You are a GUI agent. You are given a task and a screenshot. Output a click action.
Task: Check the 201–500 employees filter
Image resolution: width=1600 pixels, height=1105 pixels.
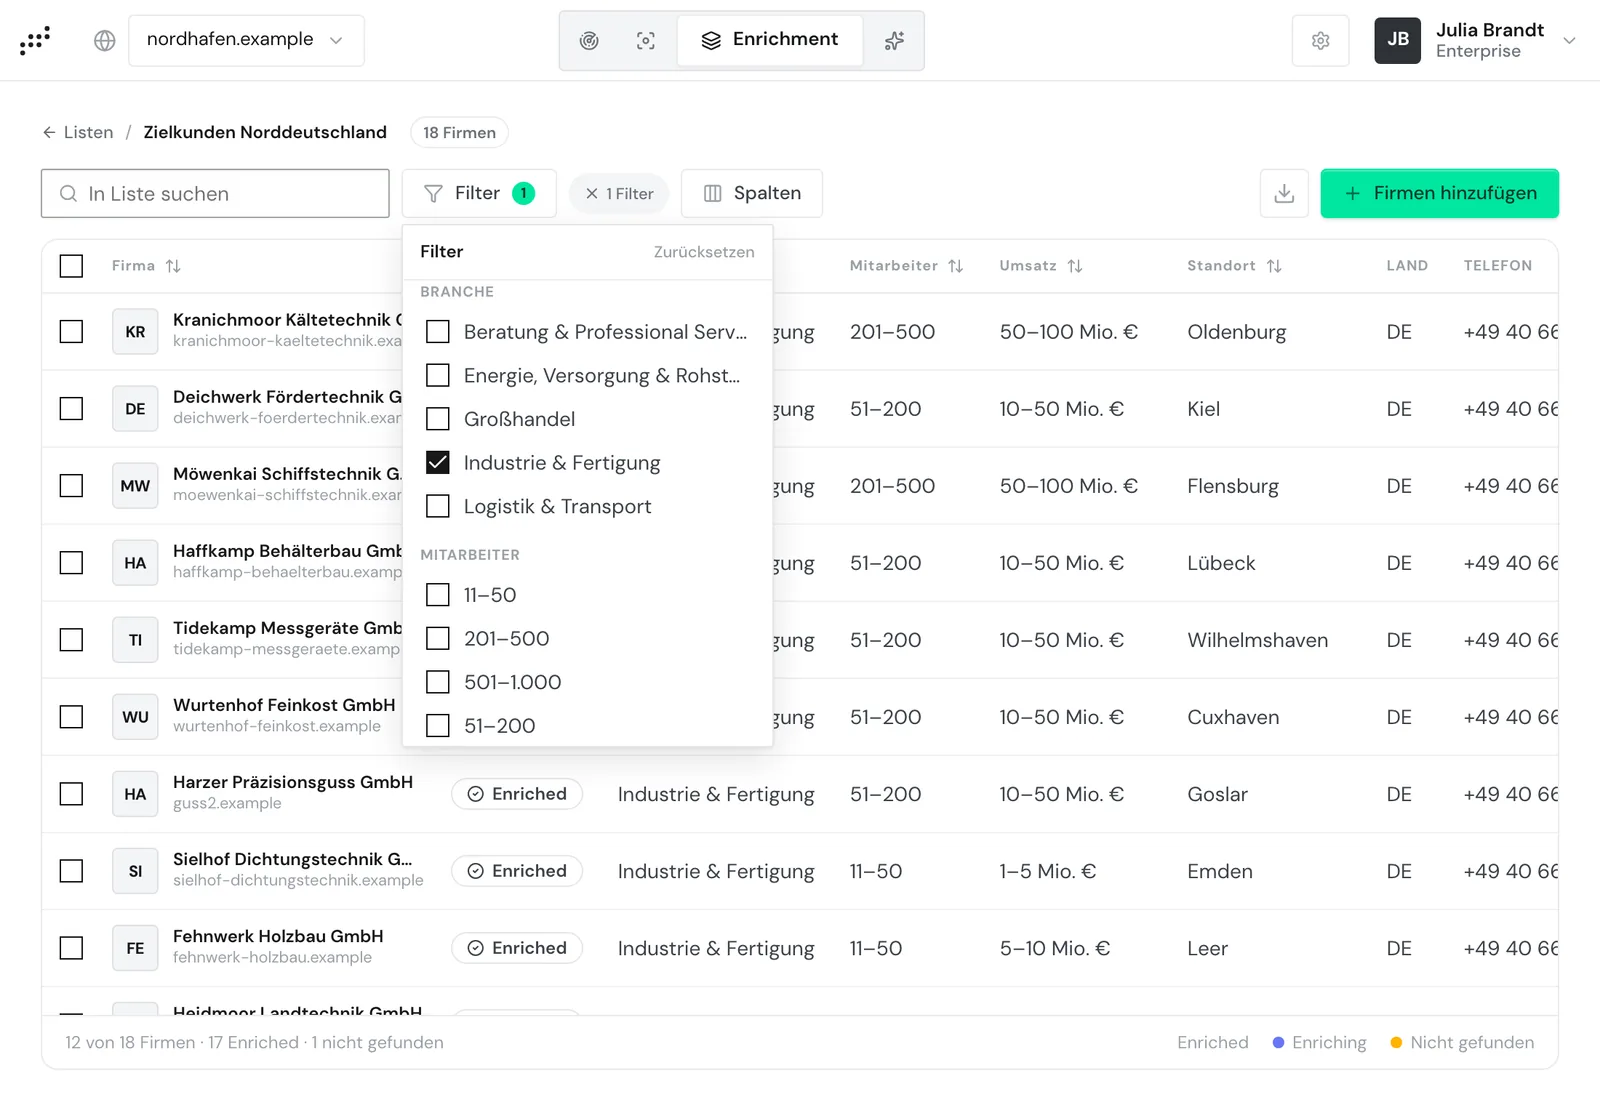click(x=438, y=638)
